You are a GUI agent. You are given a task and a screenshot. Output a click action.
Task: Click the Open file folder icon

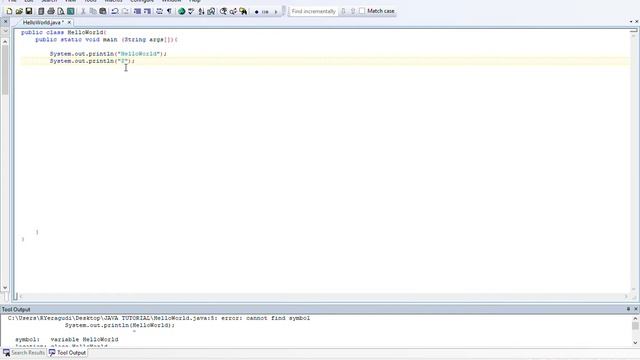coord(19,11)
